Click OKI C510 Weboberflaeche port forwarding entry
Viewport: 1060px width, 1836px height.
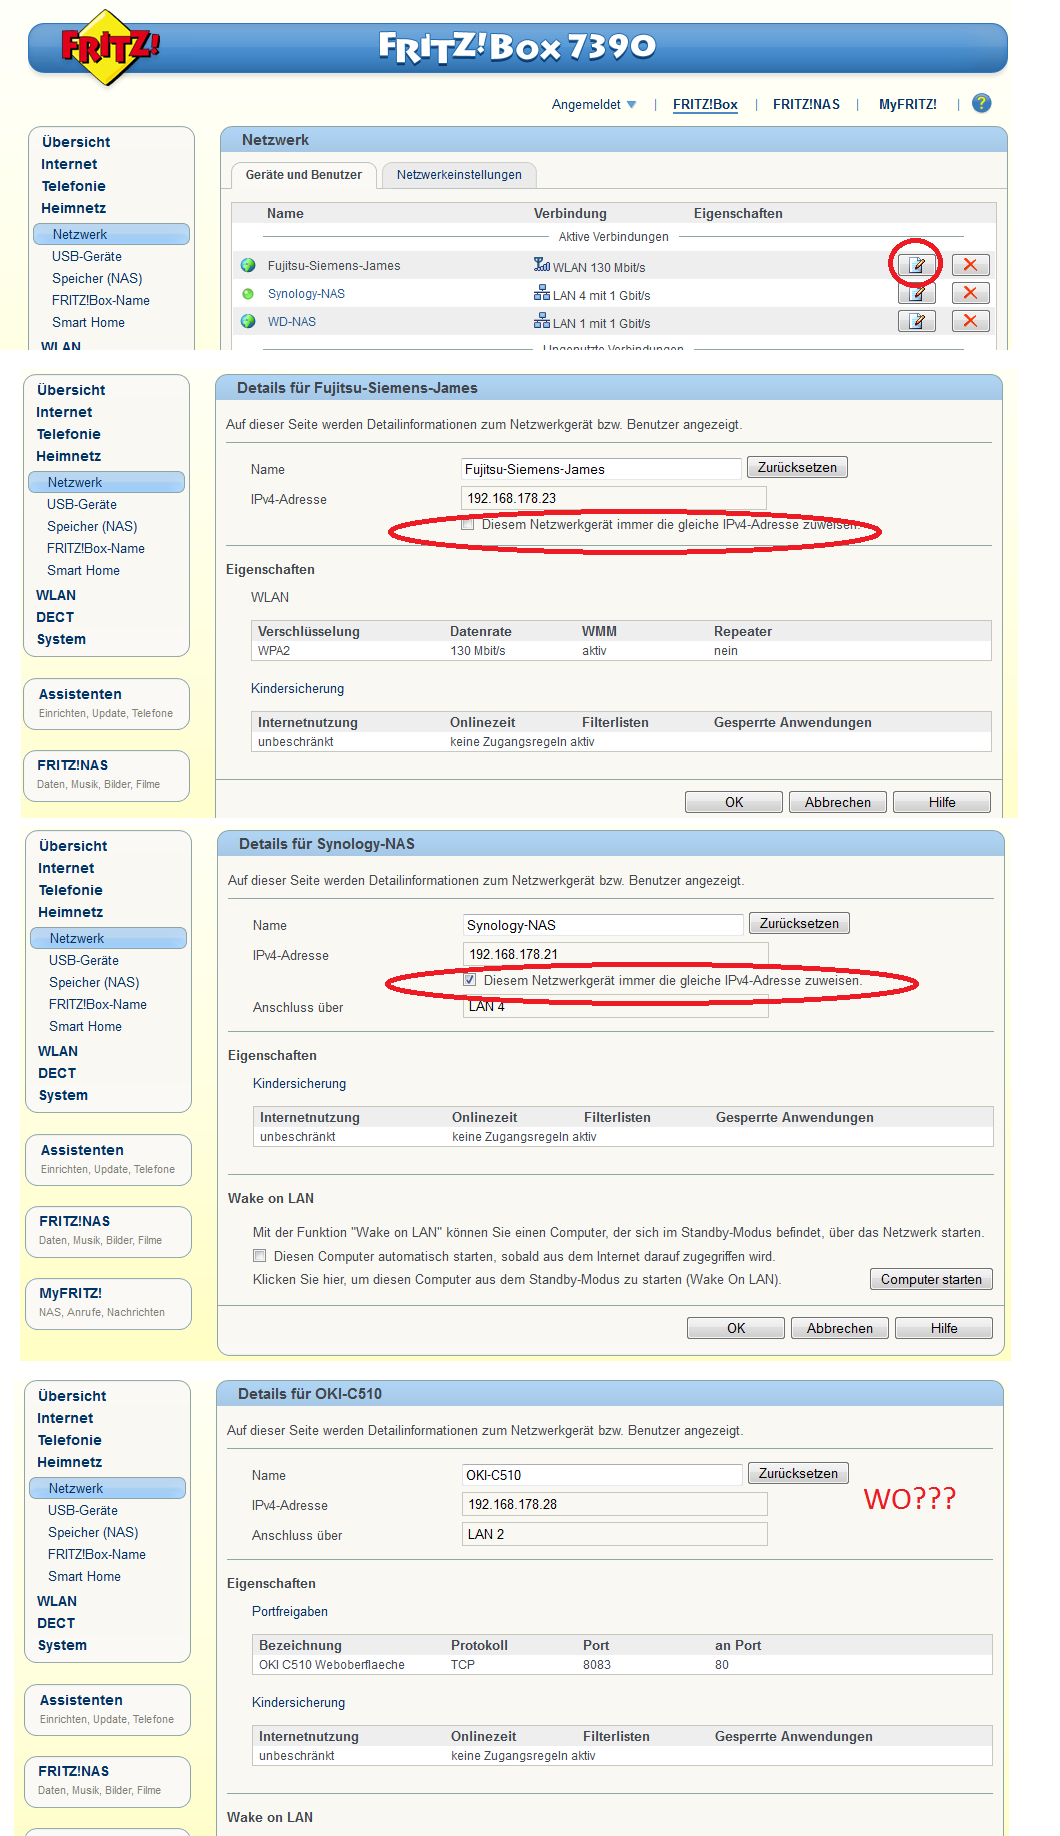(x=332, y=1665)
